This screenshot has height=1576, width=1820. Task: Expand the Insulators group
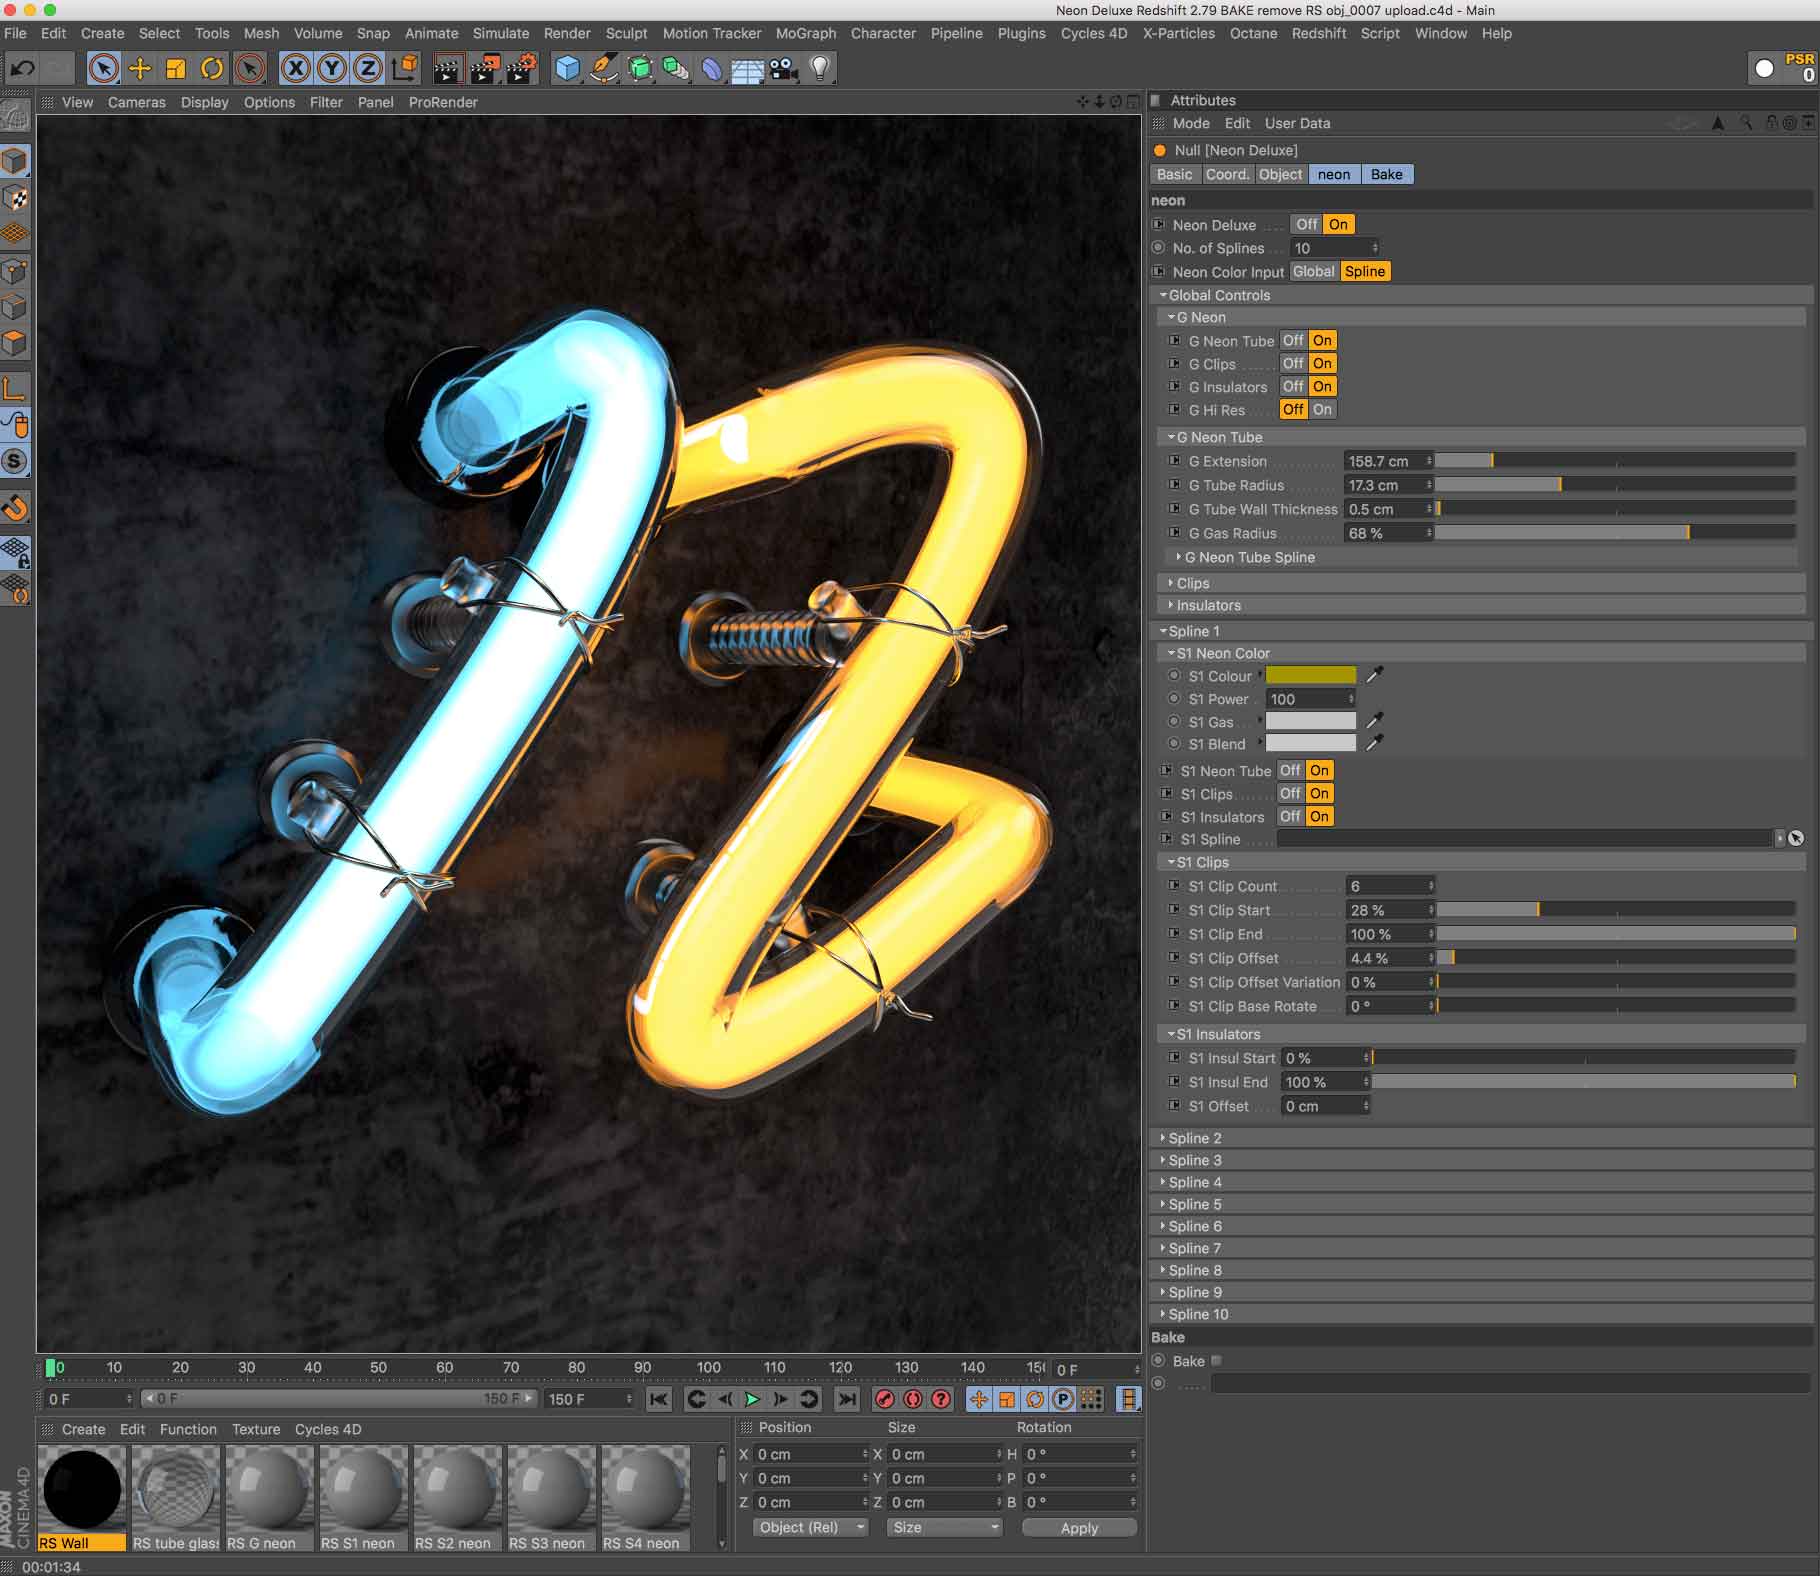(1208, 605)
